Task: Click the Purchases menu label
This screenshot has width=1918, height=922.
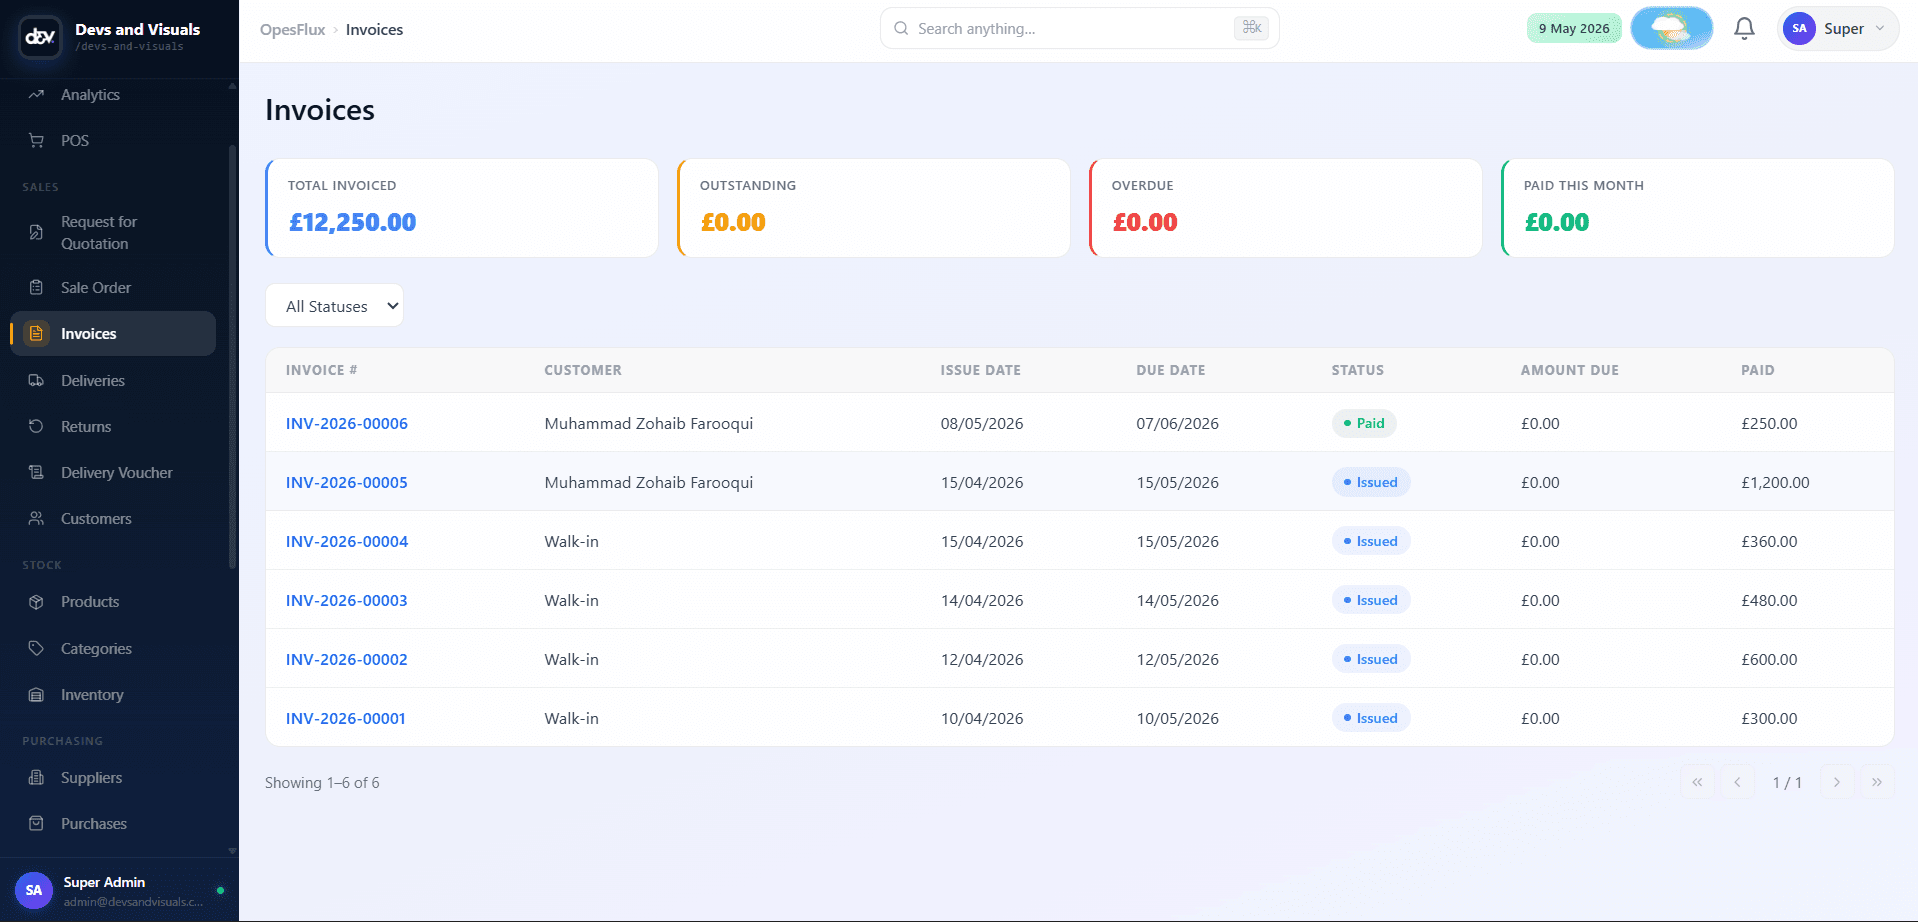Action: 94,823
